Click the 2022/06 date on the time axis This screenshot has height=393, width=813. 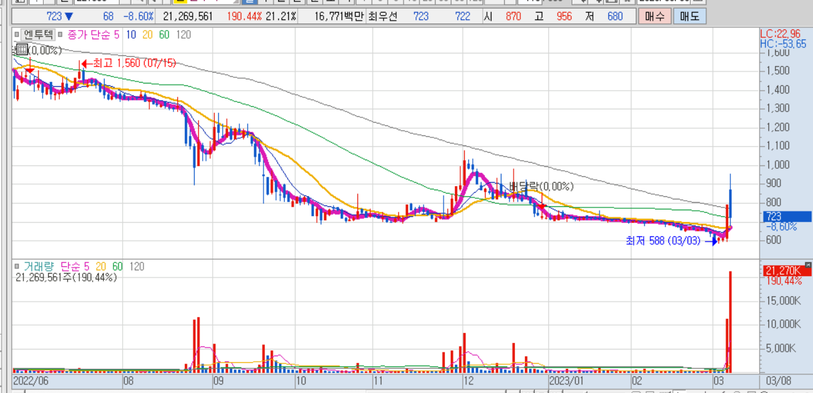[x=30, y=381]
